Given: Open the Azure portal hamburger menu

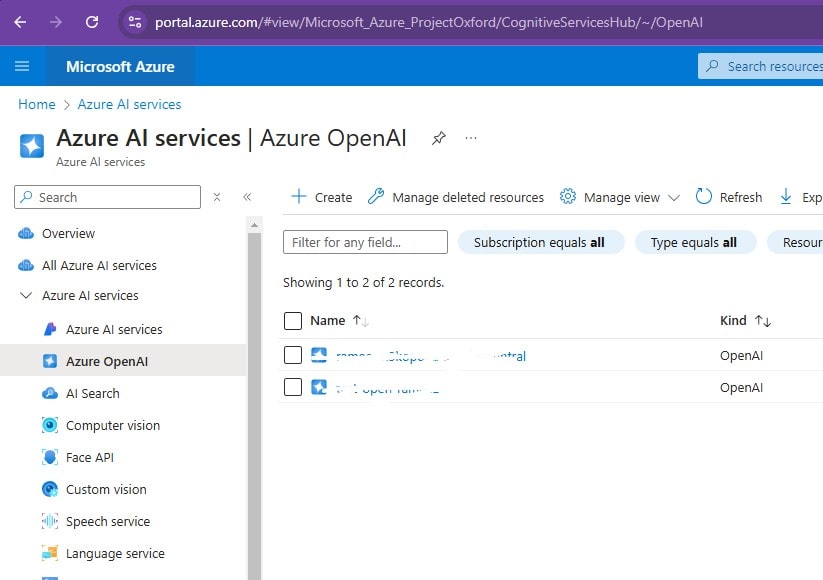Looking at the screenshot, I should 22,66.
